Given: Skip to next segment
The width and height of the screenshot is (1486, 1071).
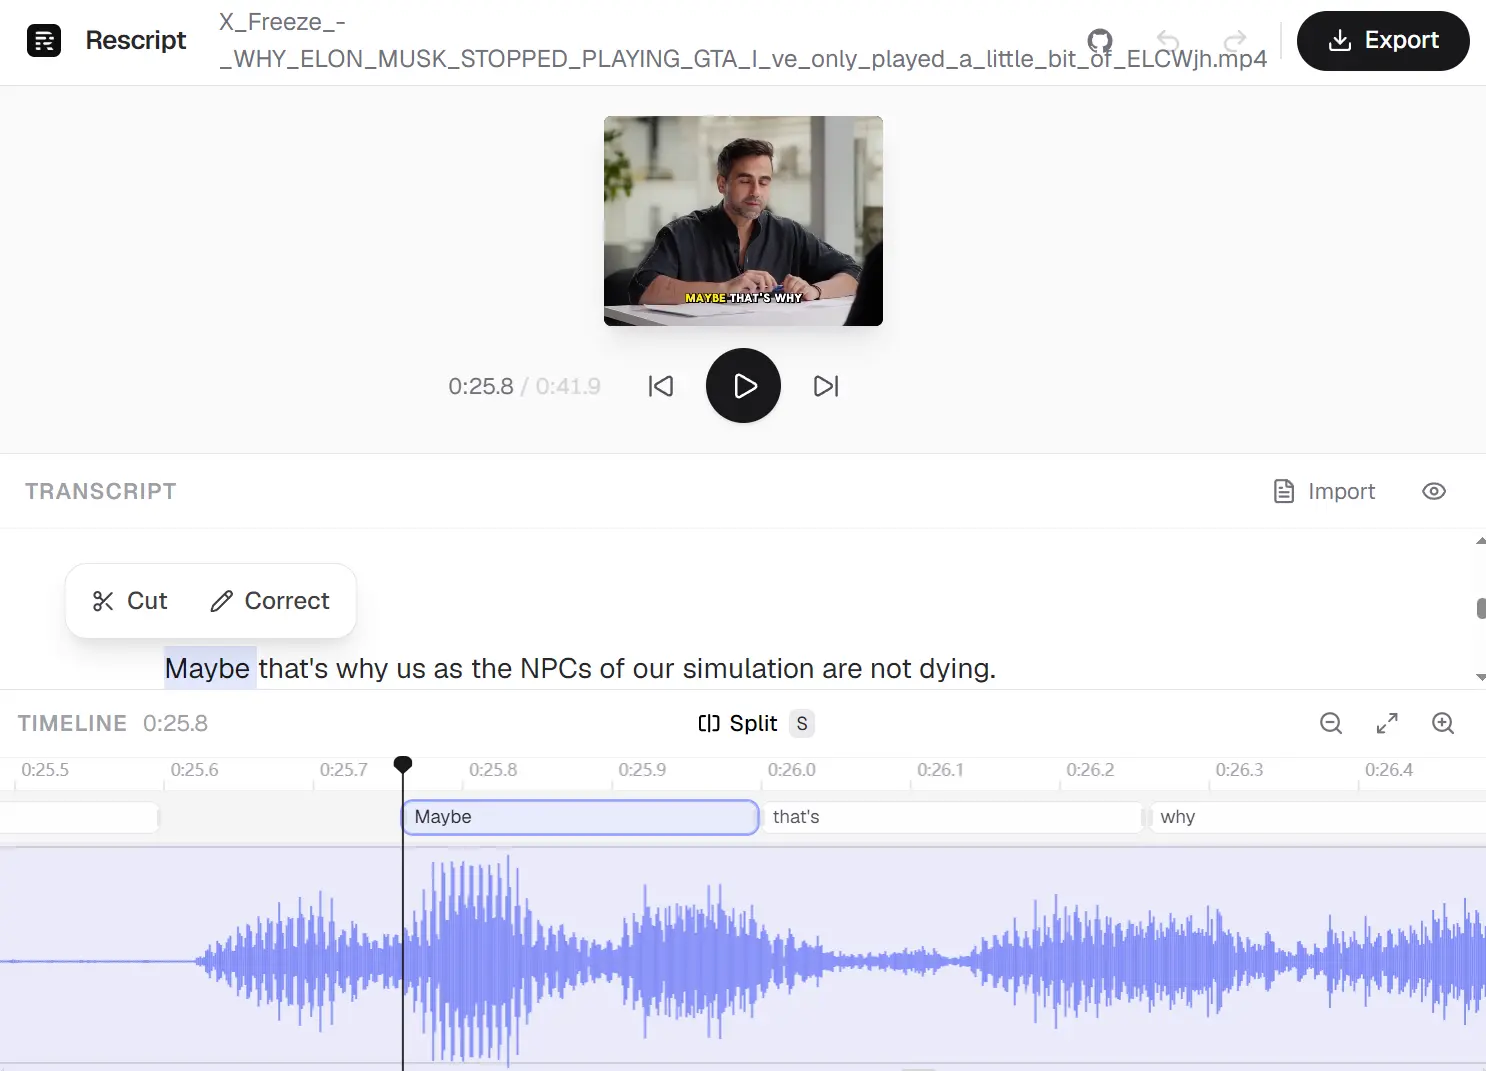Looking at the screenshot, I should point(826,386).
